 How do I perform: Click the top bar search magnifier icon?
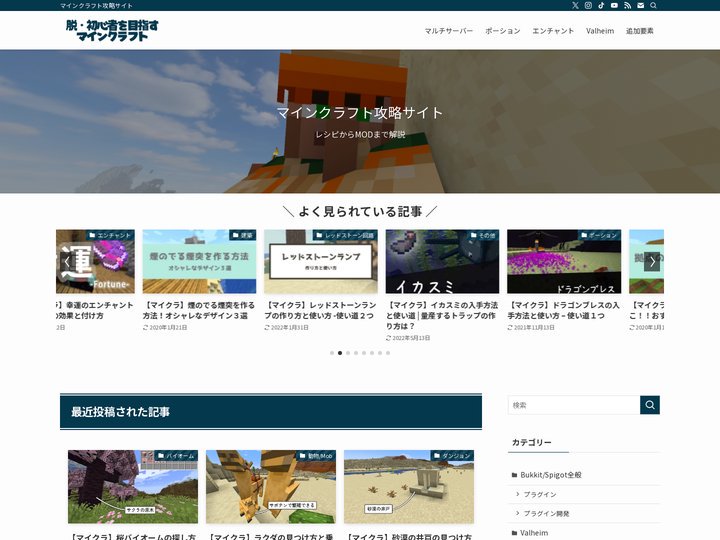click(653, 6)
